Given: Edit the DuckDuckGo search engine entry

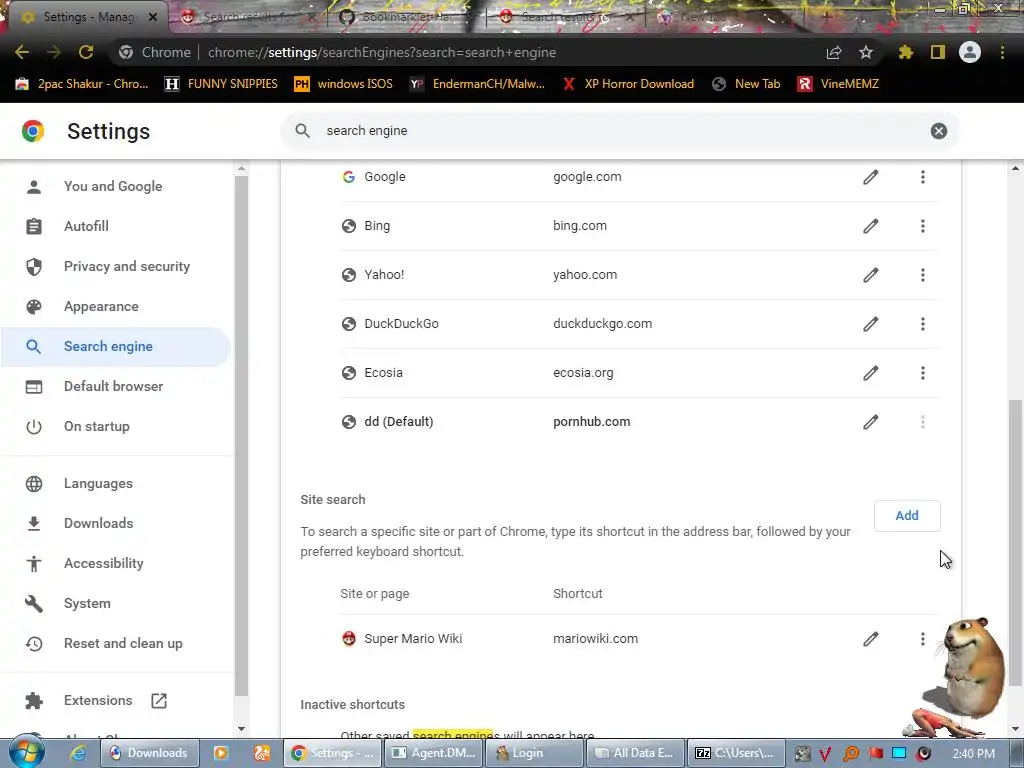Looking at the screenshot, I should pyautogui.click(x=871, y=324).
